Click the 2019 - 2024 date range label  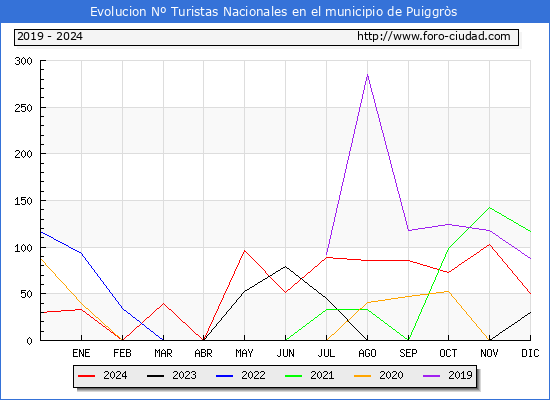coord(50,36)
